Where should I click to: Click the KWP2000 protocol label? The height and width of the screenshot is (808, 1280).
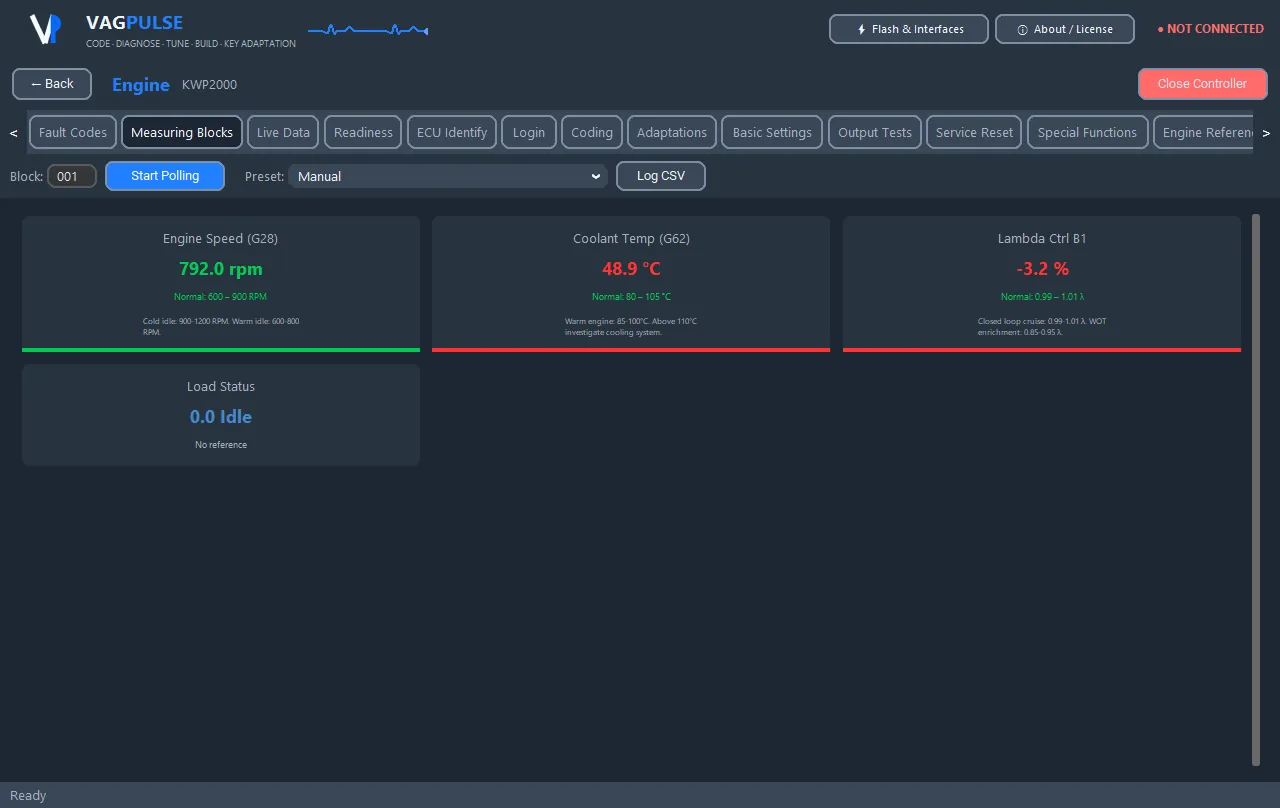(x=210, y=85)
